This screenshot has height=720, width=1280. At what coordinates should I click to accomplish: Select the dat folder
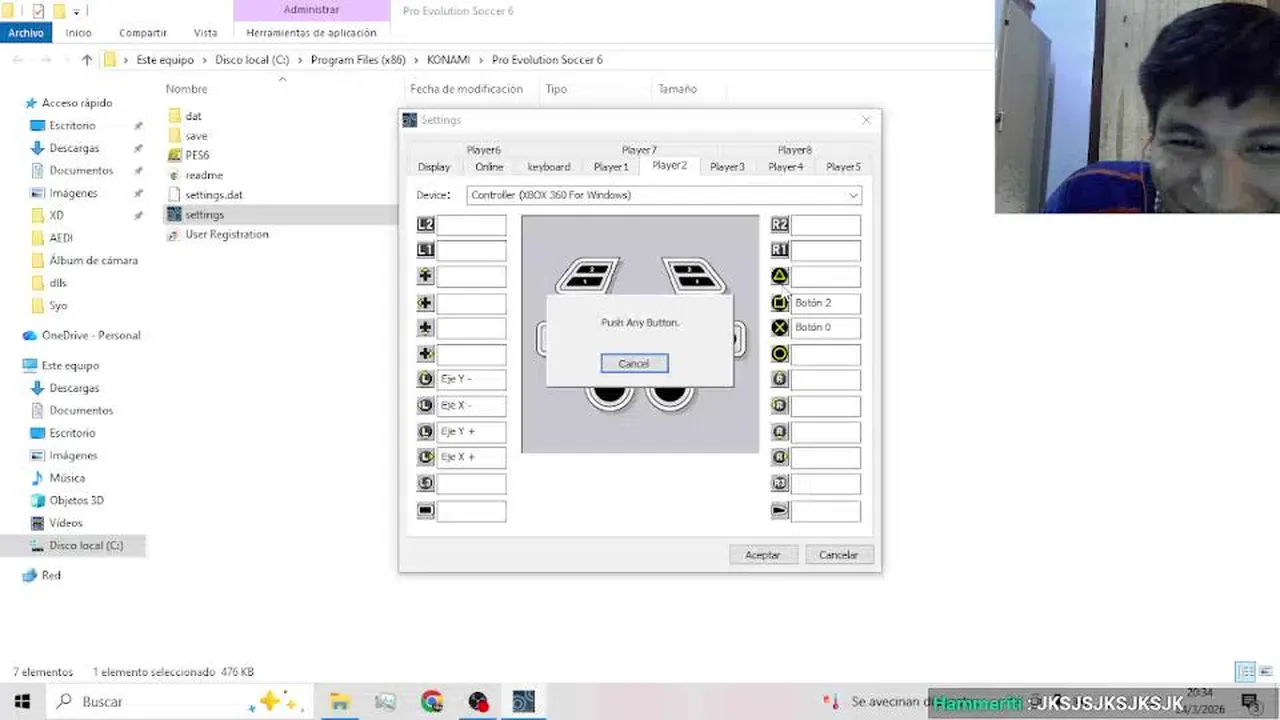pos(193,116)
